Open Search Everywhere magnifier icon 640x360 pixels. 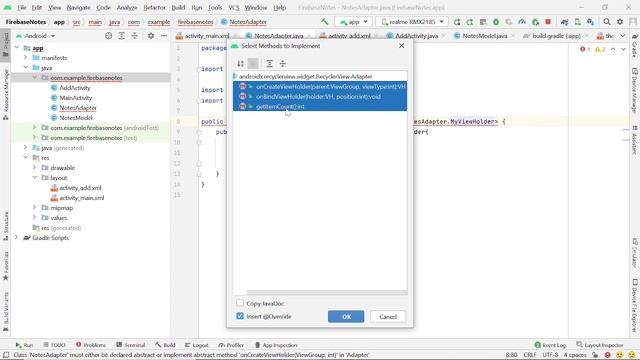pyautogui.click(x=607, y=22)
